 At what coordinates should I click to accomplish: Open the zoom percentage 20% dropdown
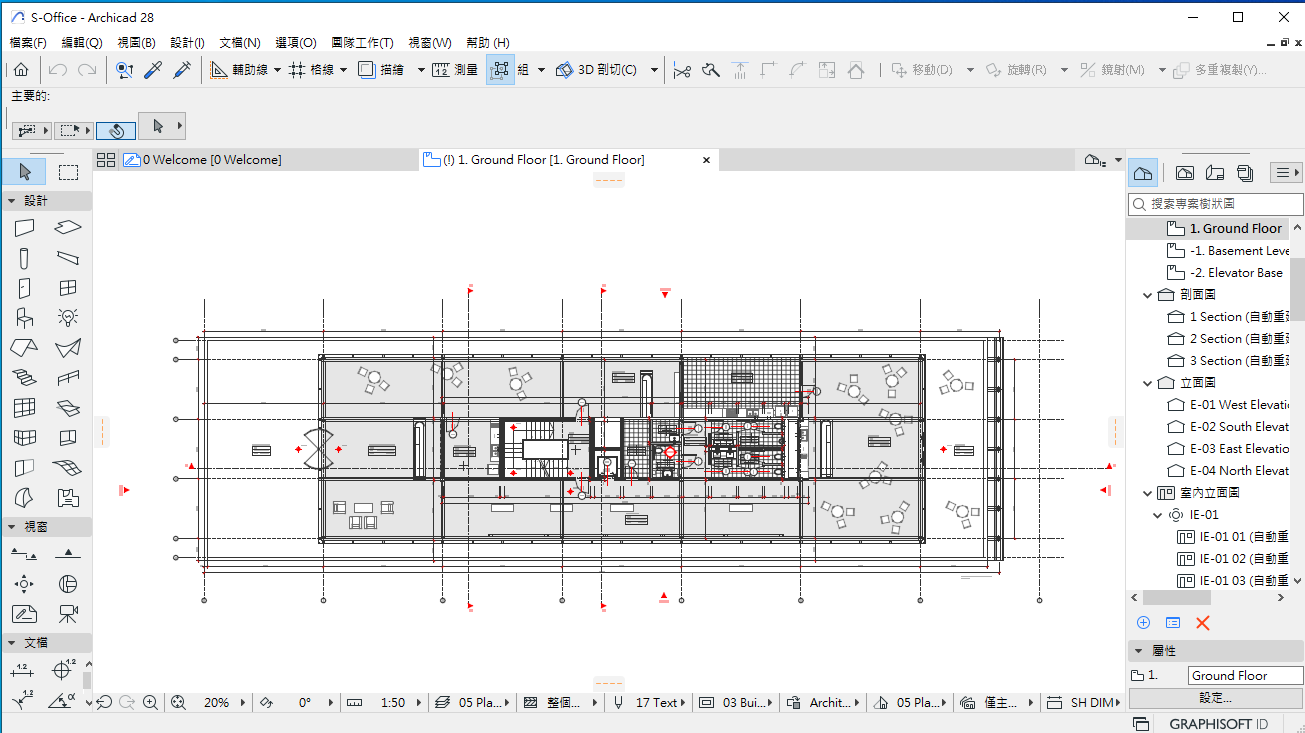(243, 703)
